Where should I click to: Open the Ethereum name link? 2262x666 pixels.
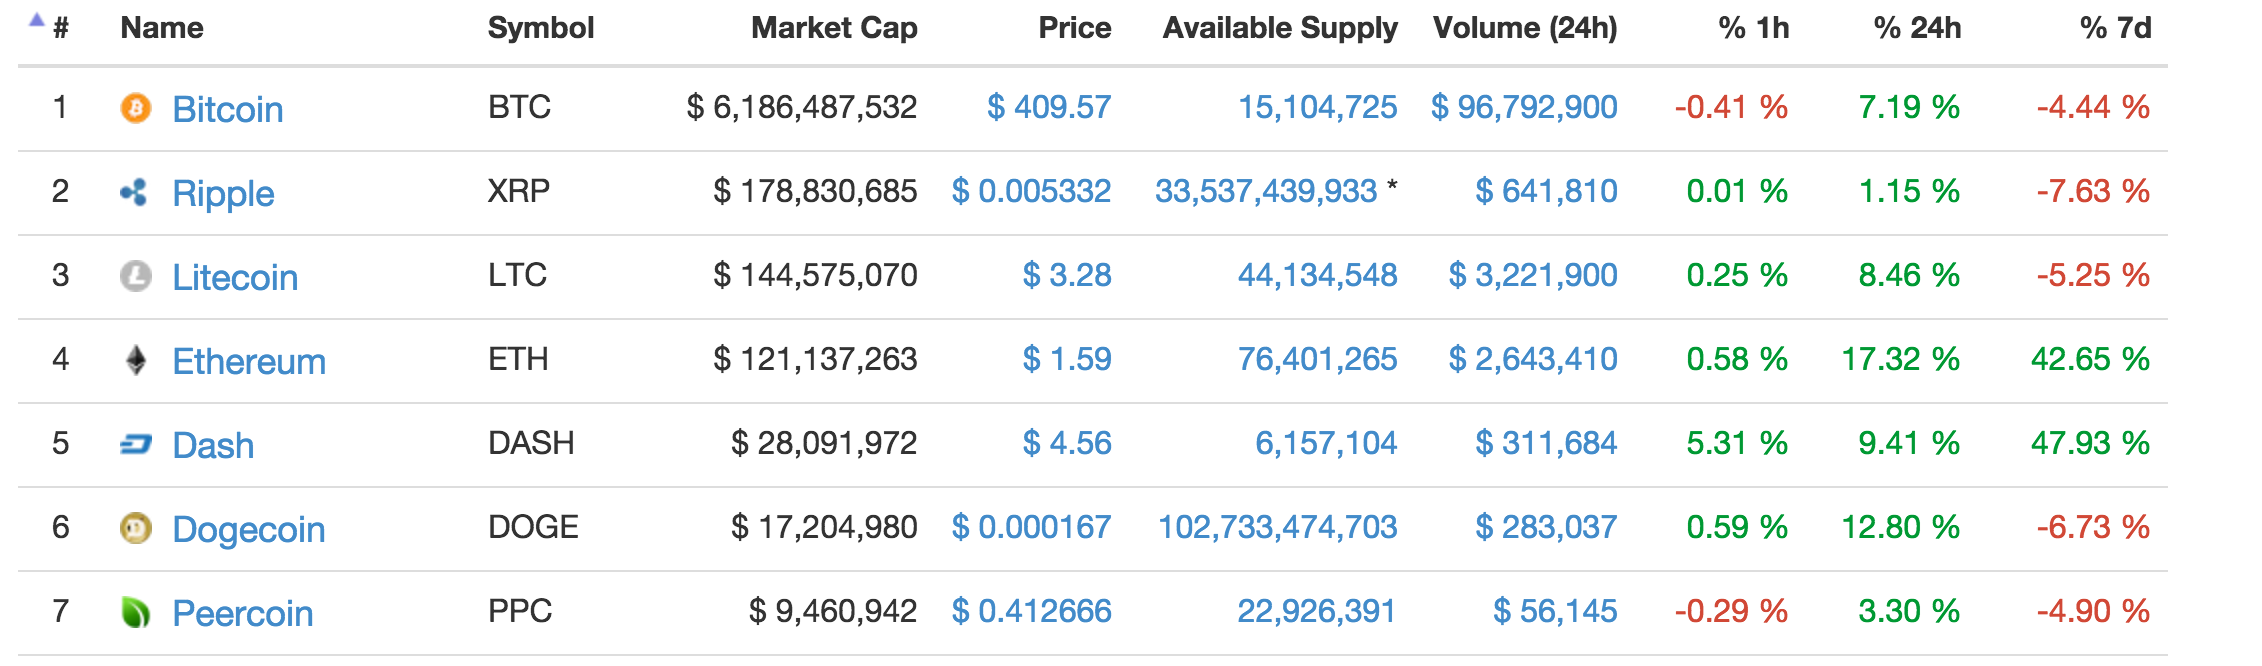[249, 361]
